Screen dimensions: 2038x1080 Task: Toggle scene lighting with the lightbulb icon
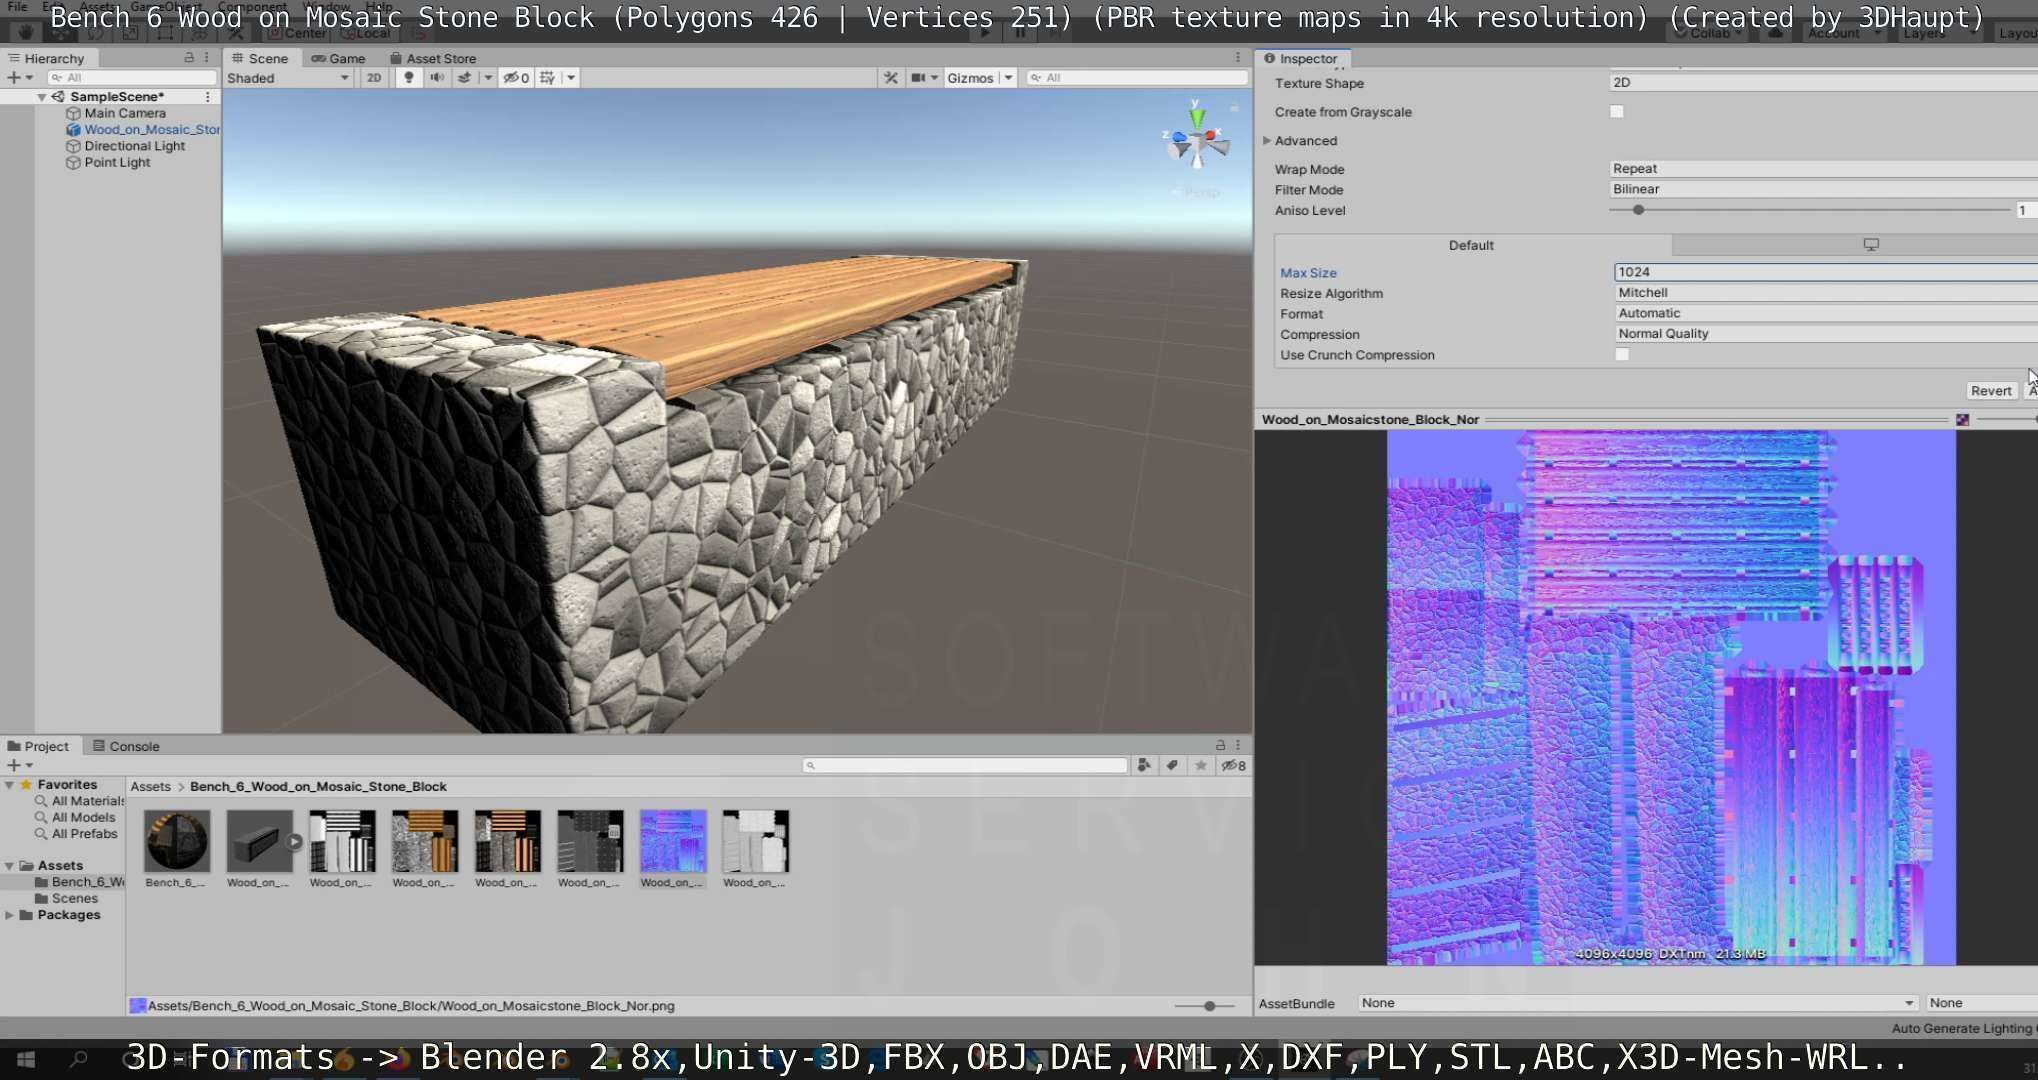[x=408, y=78]
